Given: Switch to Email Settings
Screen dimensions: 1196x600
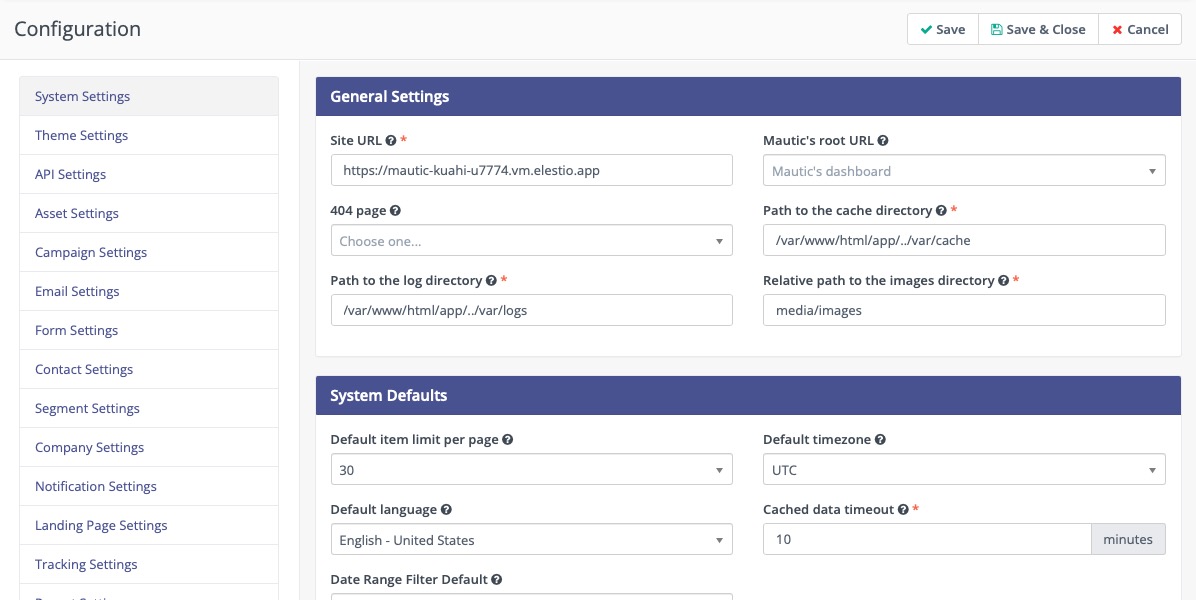Looking at the screenshot, I should [77, 291].
